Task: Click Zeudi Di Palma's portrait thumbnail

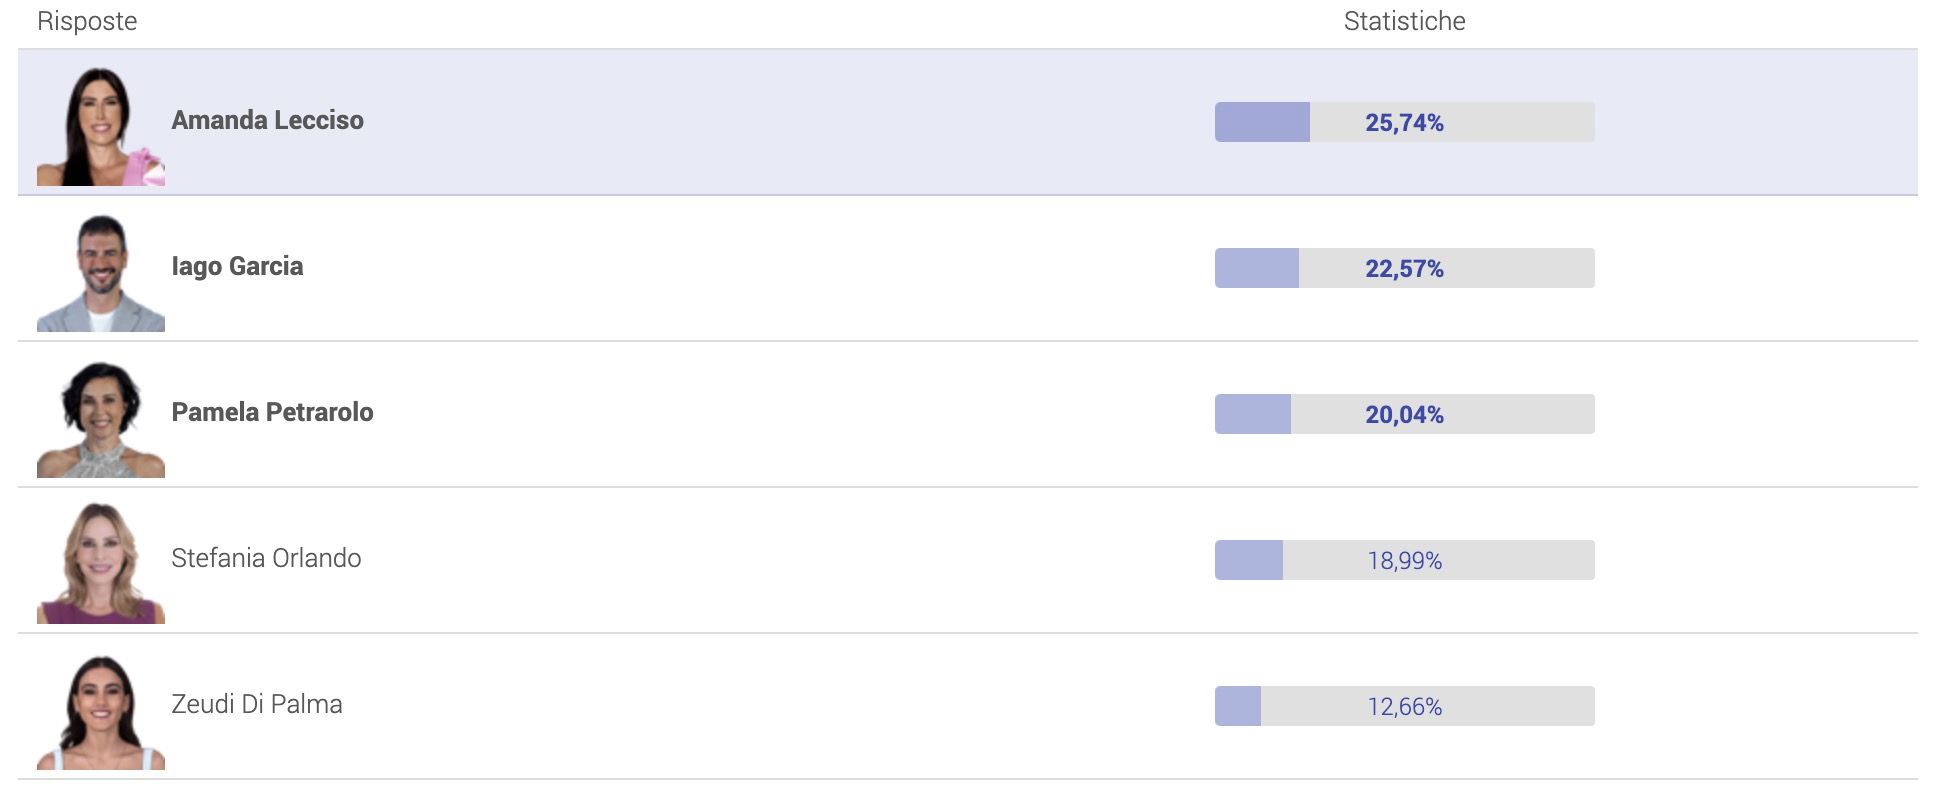Action: click(x=101, y=709)
